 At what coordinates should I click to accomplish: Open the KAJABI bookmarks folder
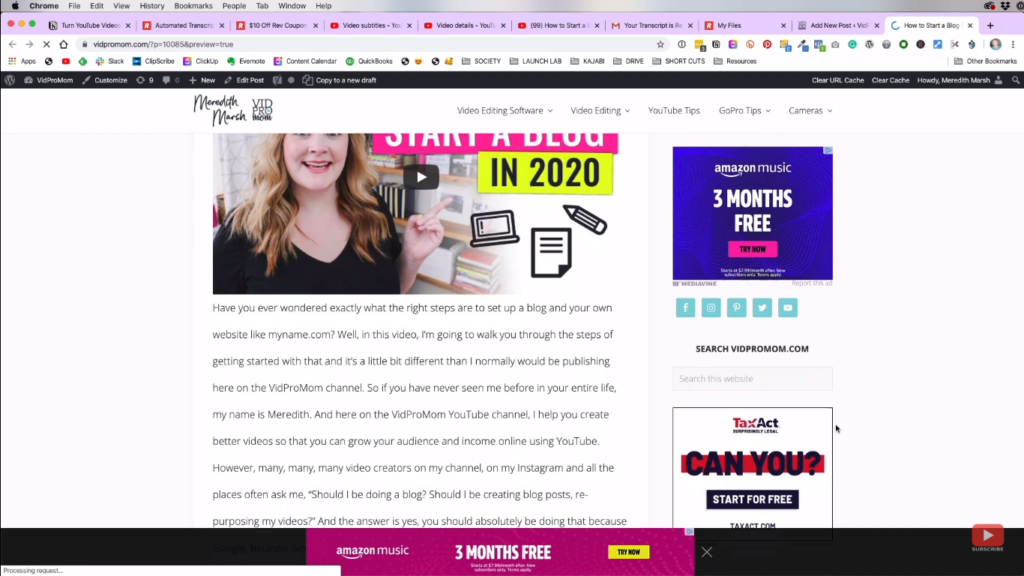[x=588, y=61]
